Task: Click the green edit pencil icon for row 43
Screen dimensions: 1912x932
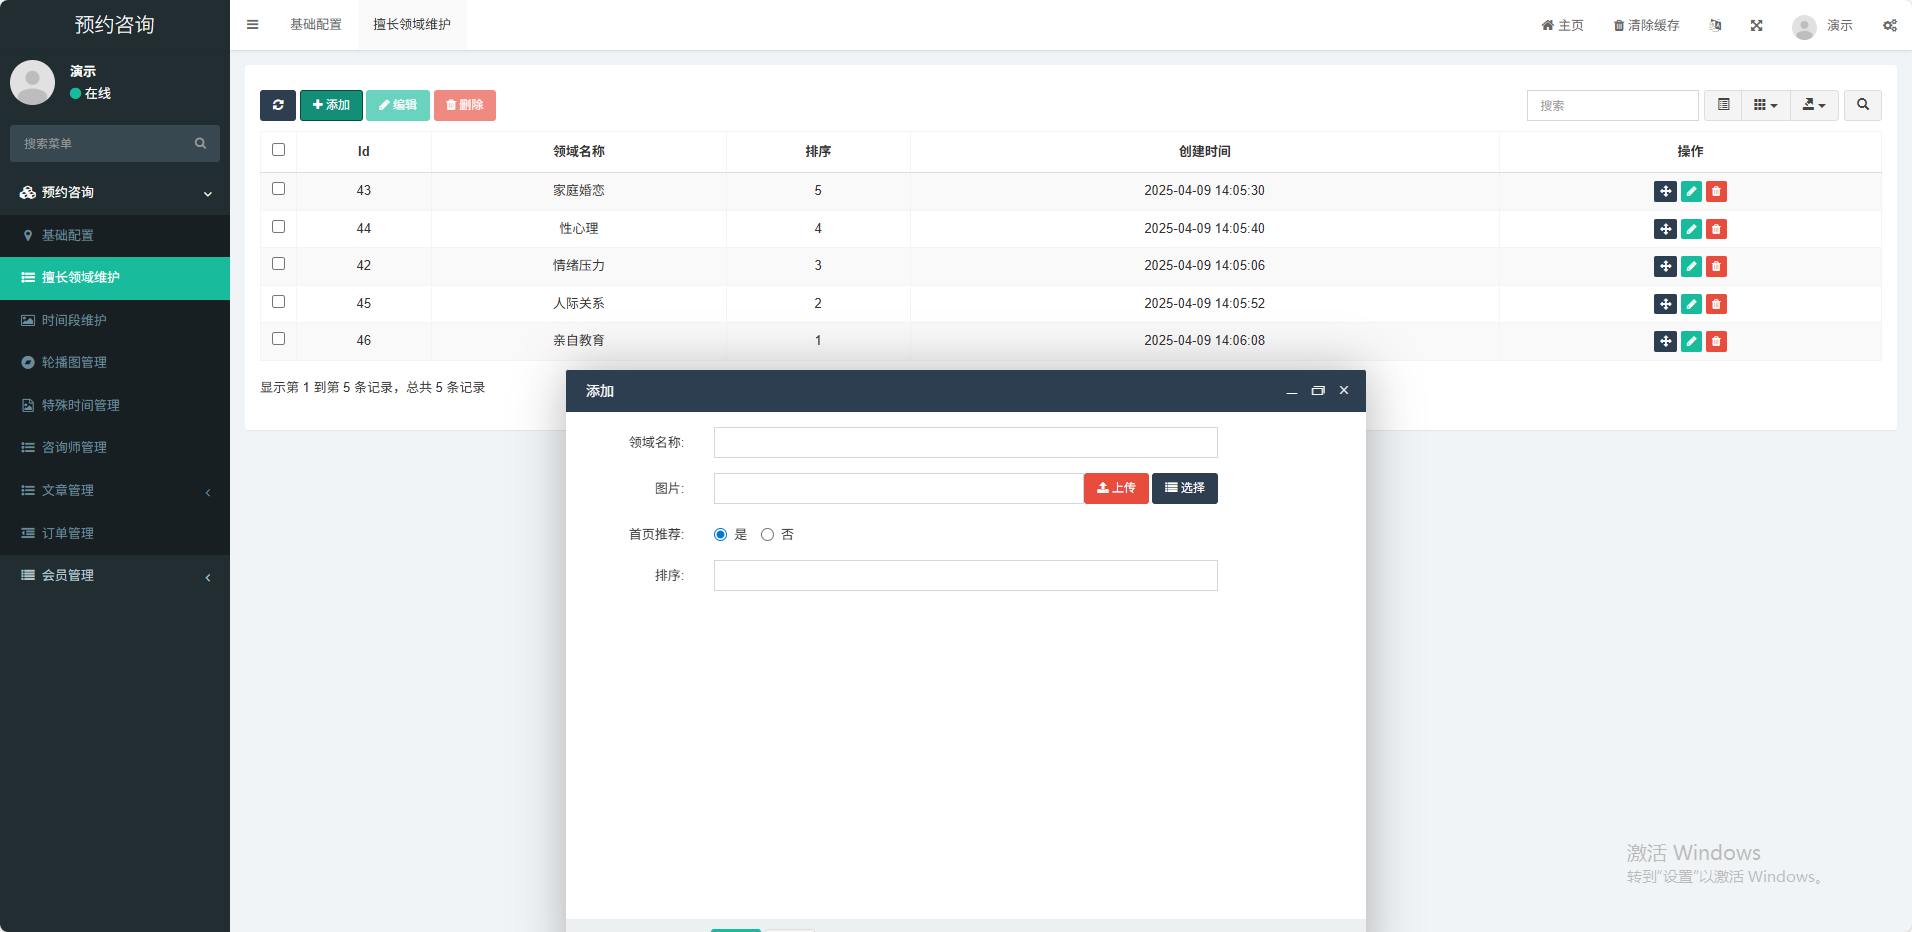Action: (1691, 191)
